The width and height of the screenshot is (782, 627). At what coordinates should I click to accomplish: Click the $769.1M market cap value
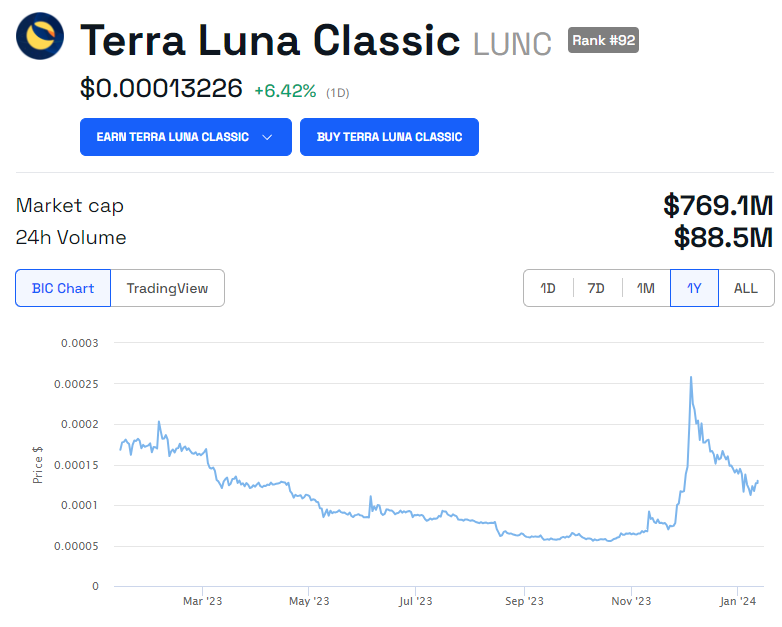718,206
